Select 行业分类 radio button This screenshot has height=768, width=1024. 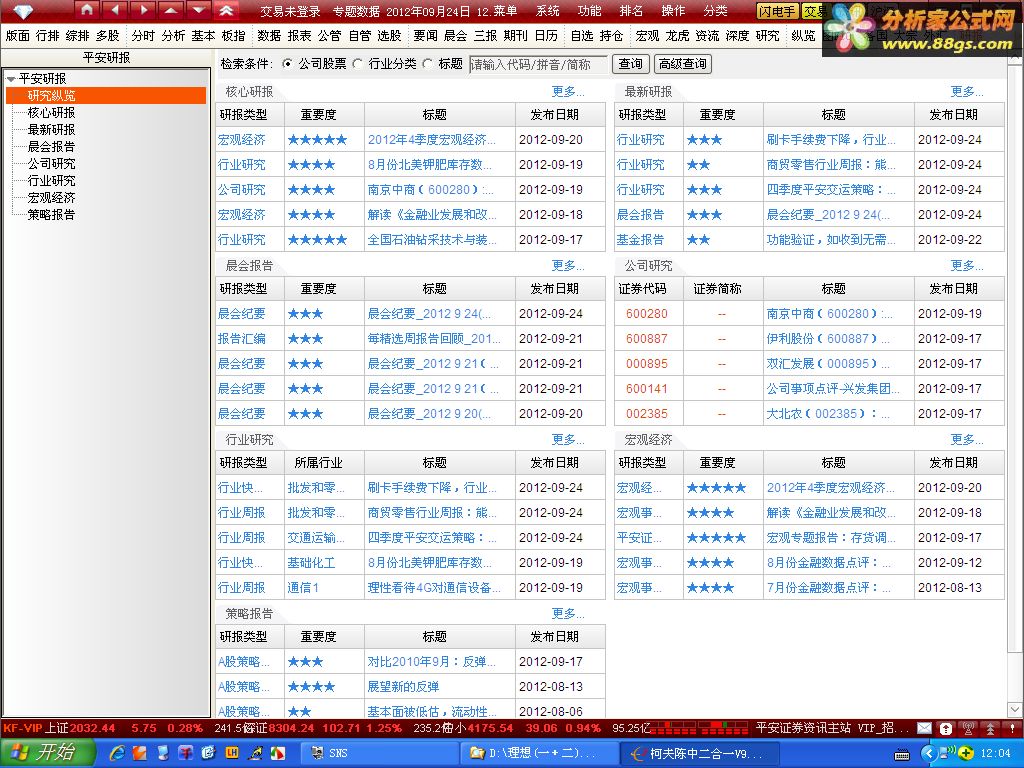357,64
